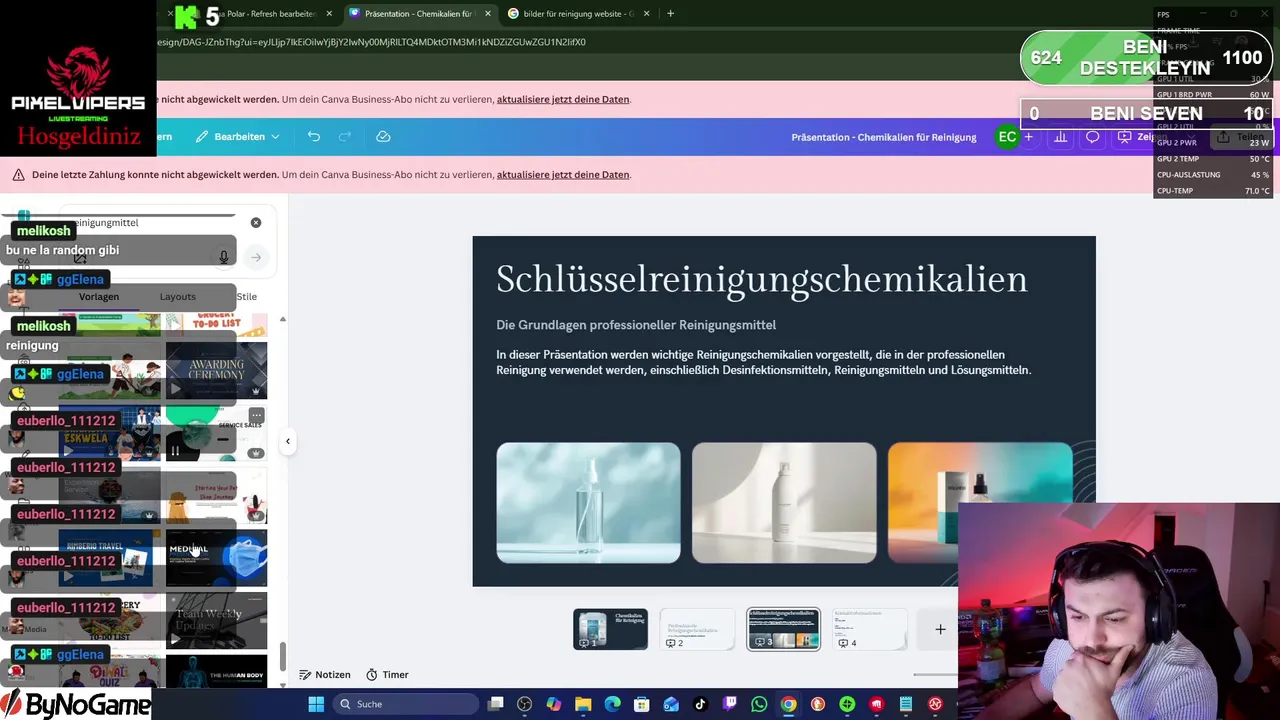Open the green EC account avatar
Viewport: 1280px width, 720px height.
1007,137
